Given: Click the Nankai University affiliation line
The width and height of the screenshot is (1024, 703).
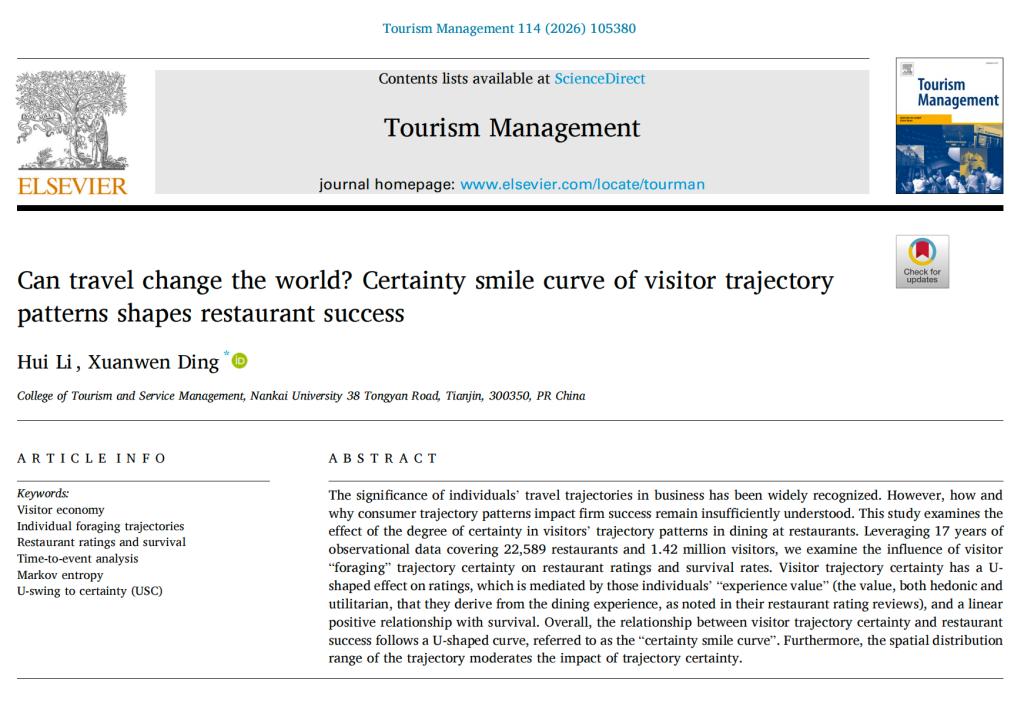Looking at the screenshot, I should (x=301, y=396).
